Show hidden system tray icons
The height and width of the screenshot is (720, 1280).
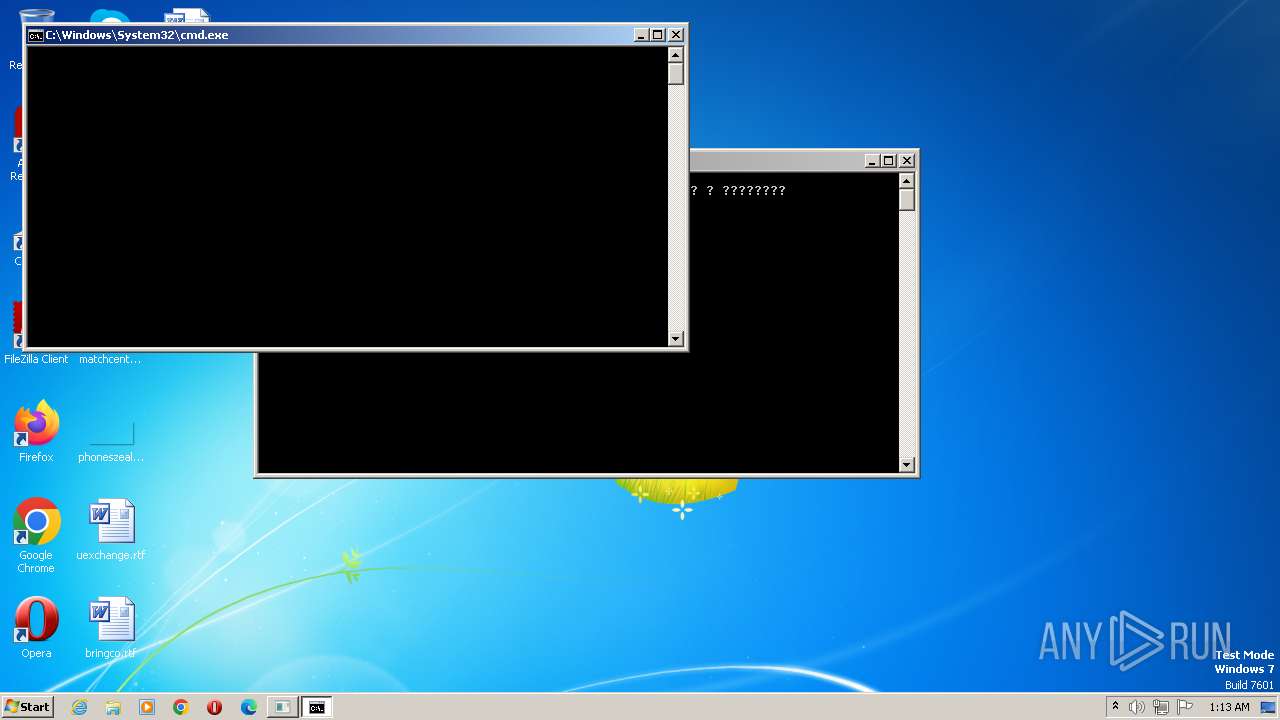tap(1116, 707)
